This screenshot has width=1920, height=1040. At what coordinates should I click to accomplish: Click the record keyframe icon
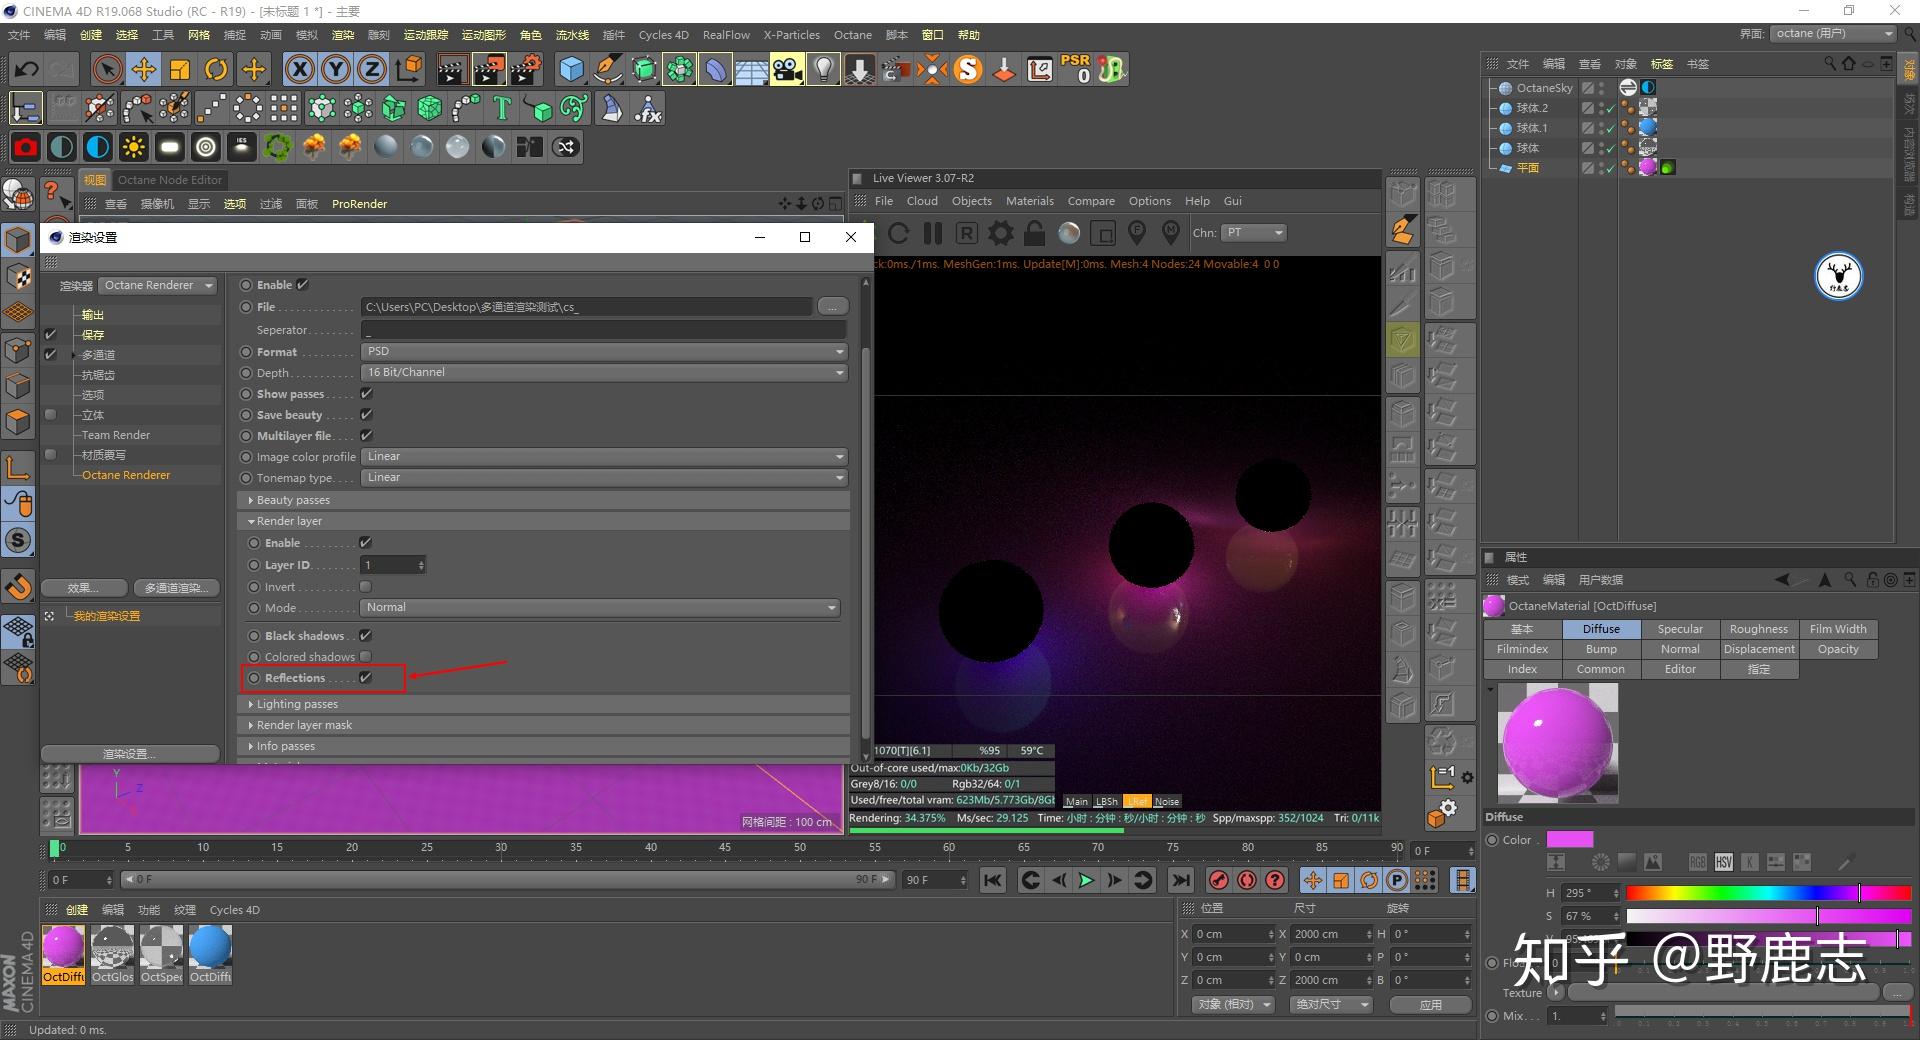[1218, 880]
